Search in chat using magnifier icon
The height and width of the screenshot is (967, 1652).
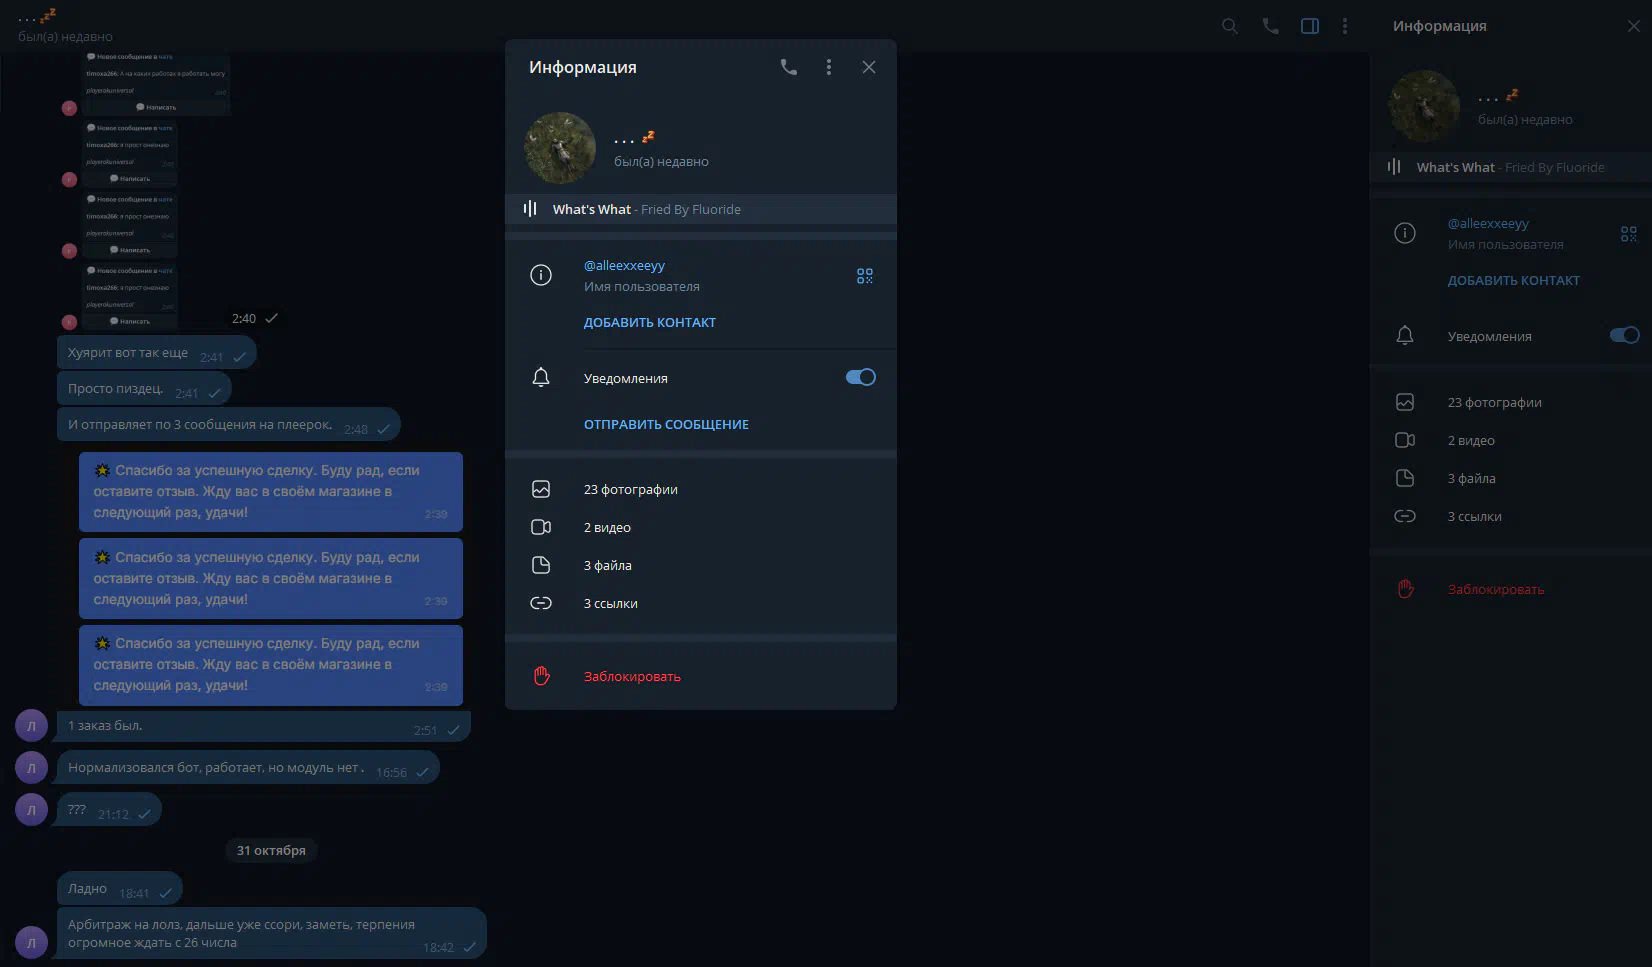(x=1229, y=26)
